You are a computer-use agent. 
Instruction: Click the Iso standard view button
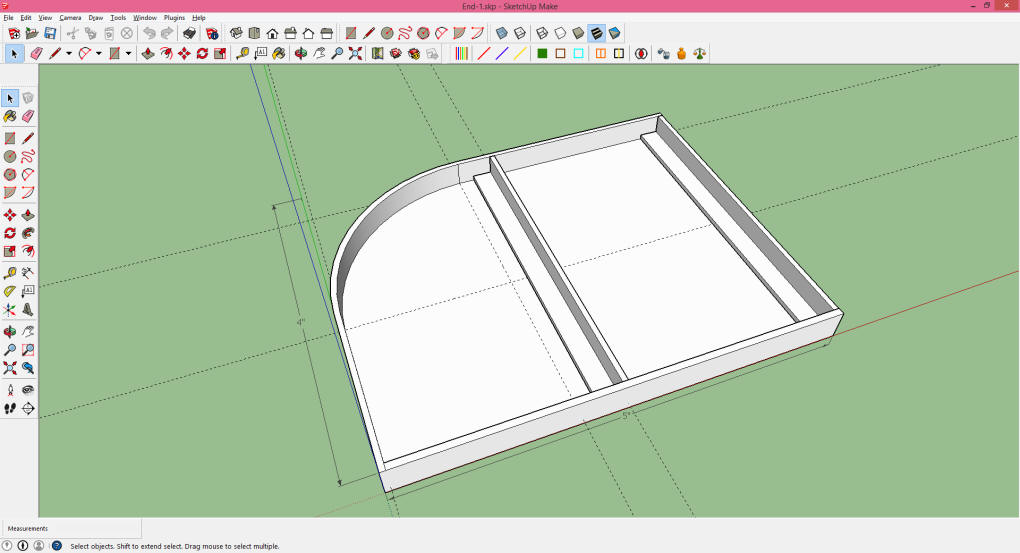click(236, 33)
